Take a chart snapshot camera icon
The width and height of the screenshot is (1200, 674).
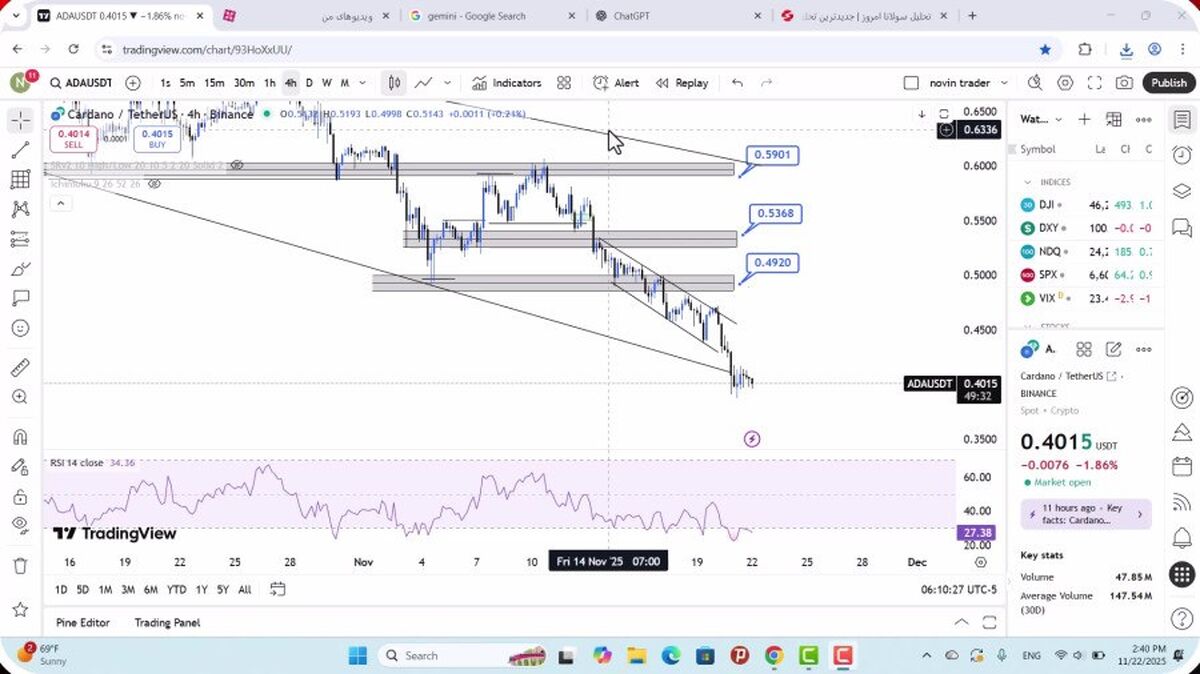[x=1125, y=83]
